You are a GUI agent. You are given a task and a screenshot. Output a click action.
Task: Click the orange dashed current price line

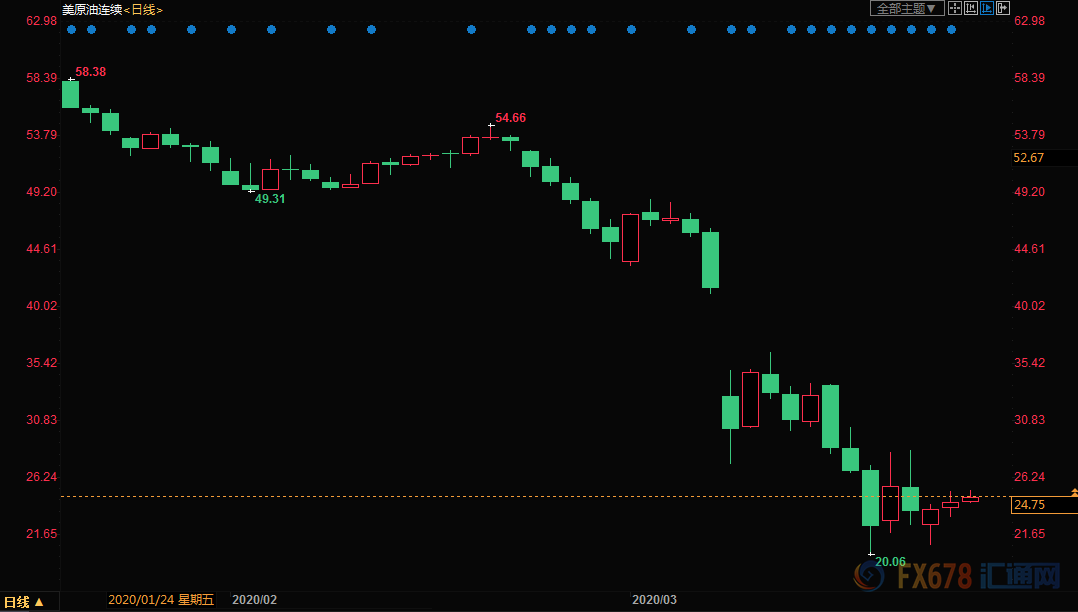click(x=500, y=496)
